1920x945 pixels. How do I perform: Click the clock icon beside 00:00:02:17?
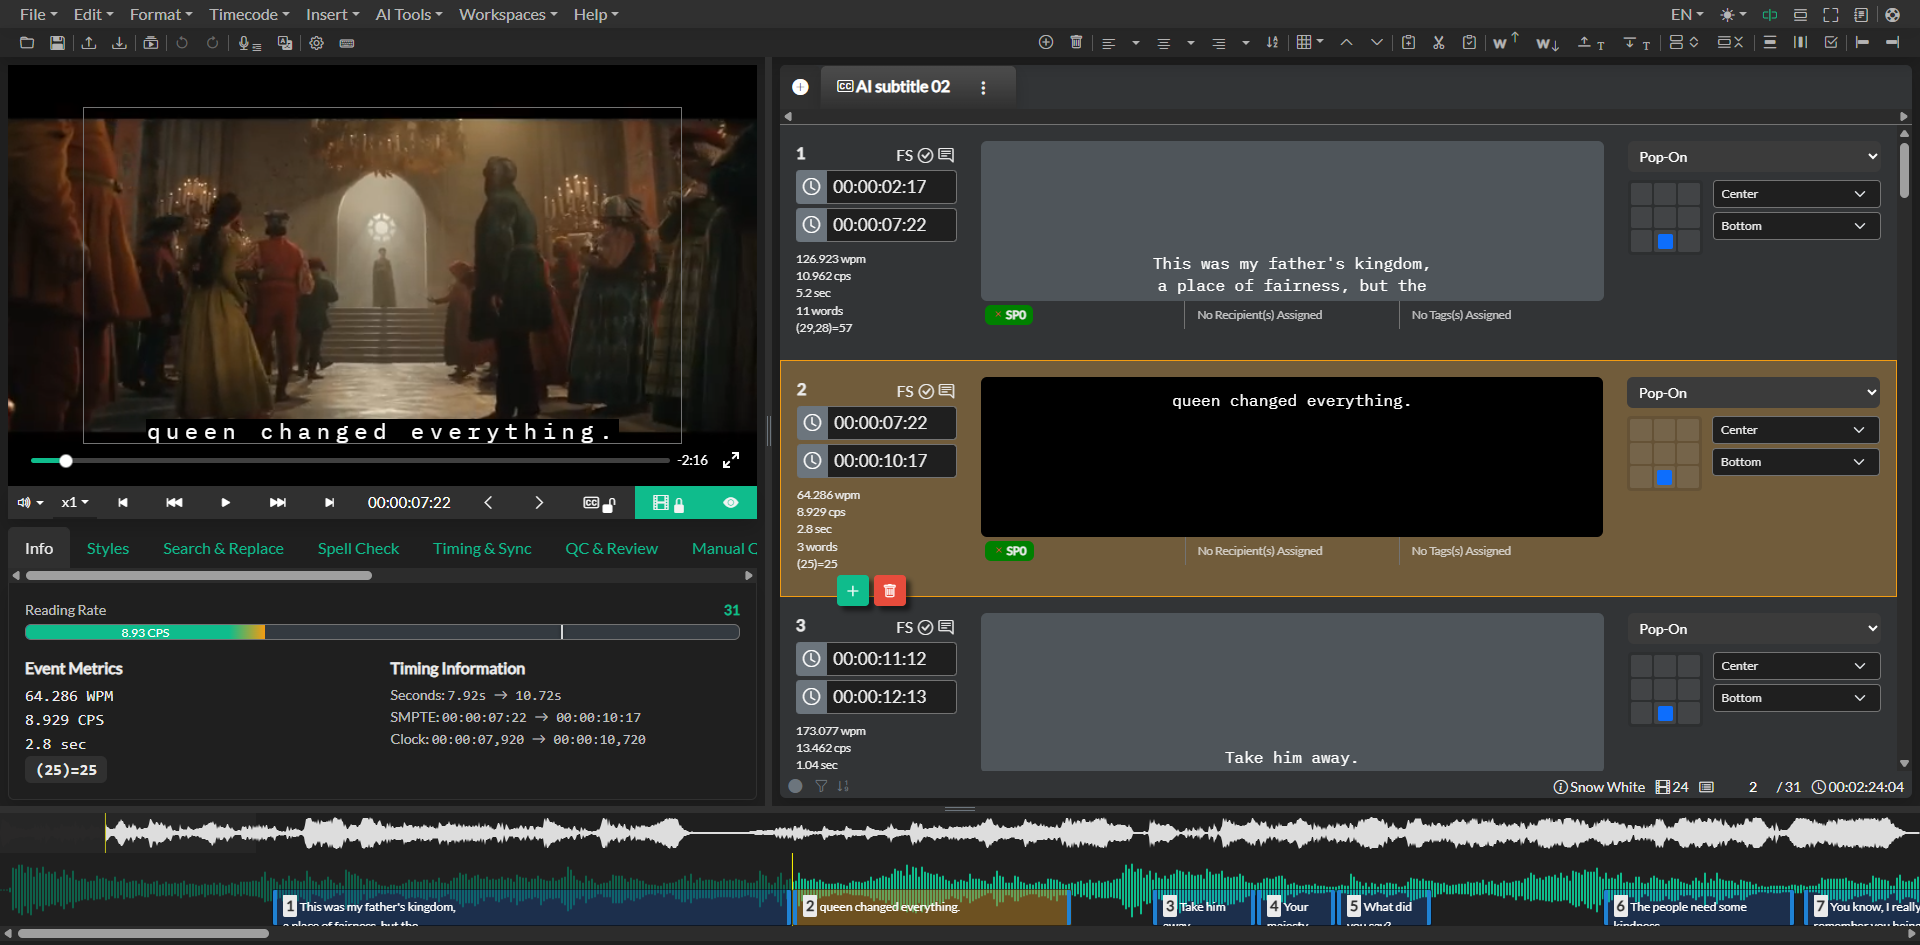tap(811, 187)
